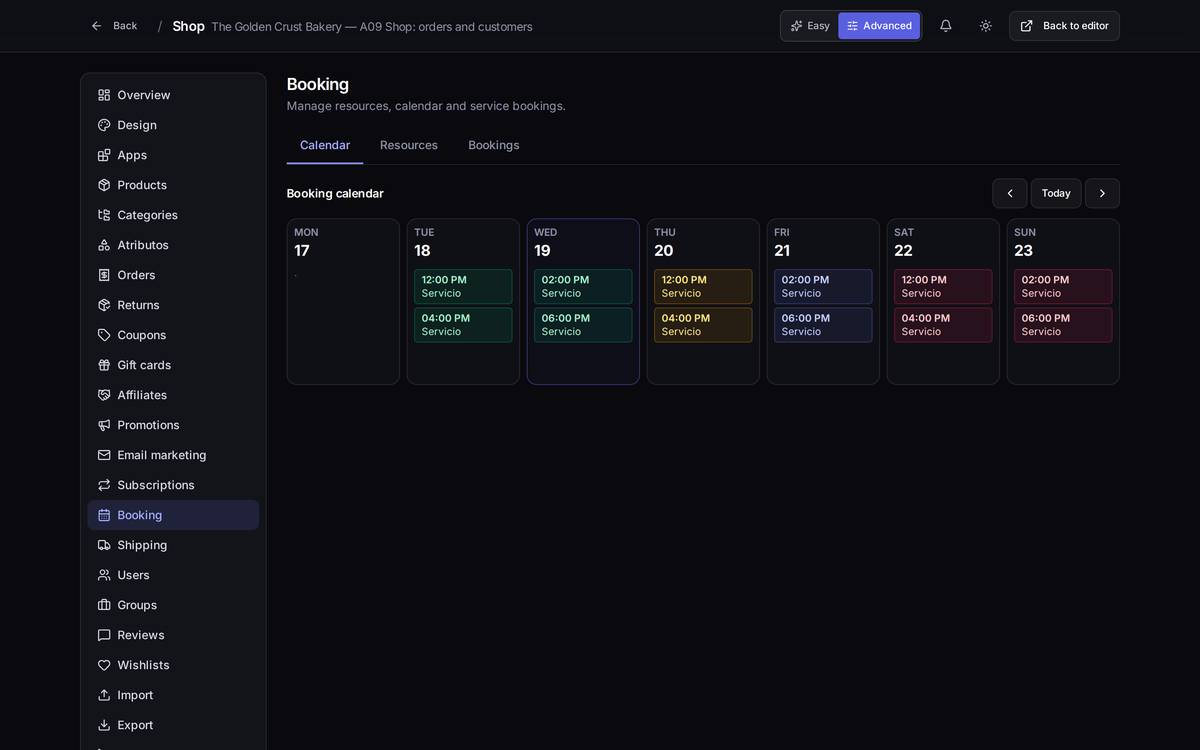Viewport: 1200px width, 750px height.
Task: Open Shipping in the sidebar
Action: click(x=173, y=545)
